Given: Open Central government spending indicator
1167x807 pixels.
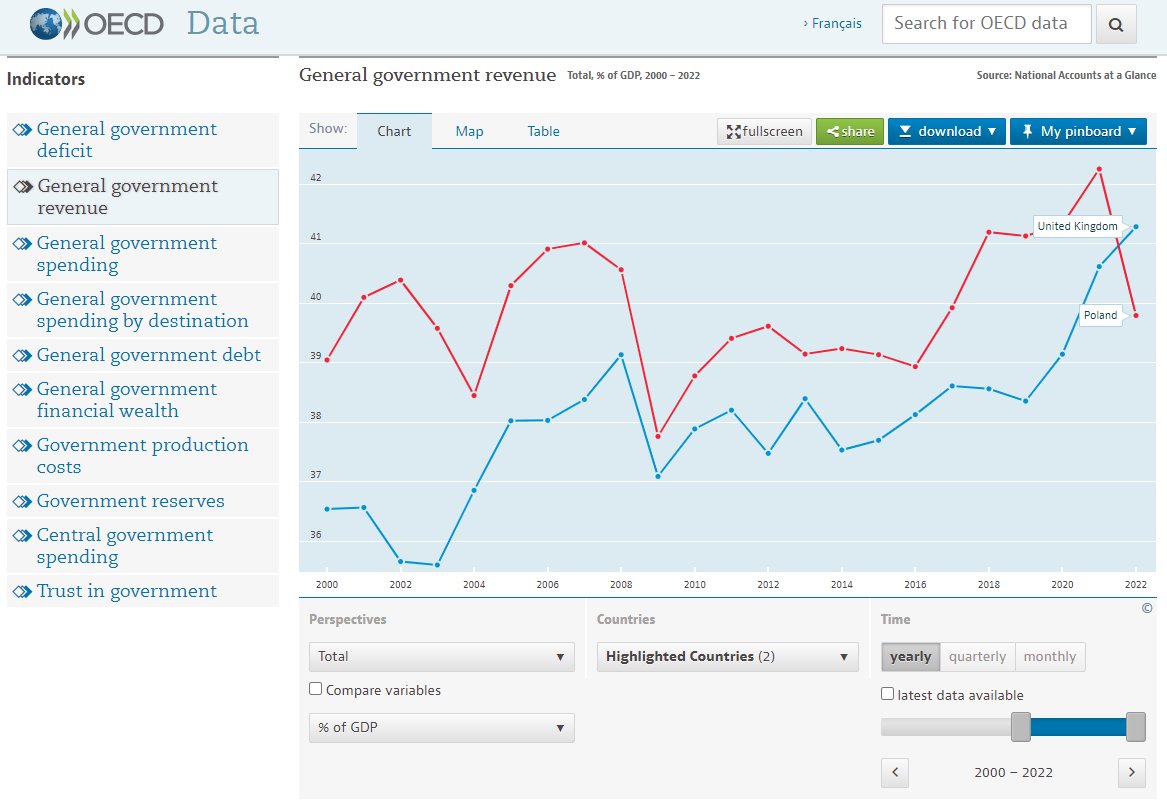Looking at the screenshot, I should coord(124,546).
